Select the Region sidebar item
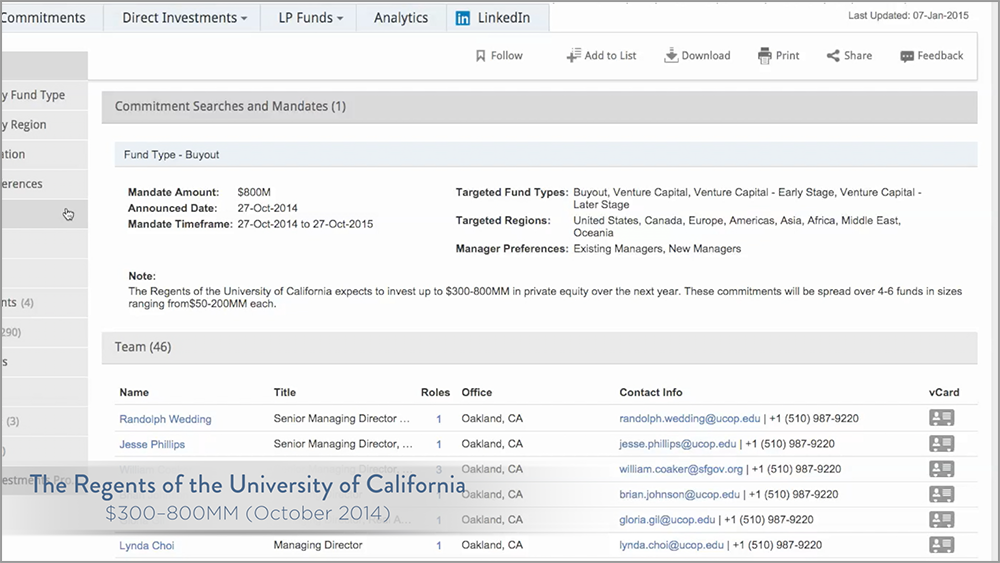The width and height of the screenshot is (1000, 563). coord(43,125)
